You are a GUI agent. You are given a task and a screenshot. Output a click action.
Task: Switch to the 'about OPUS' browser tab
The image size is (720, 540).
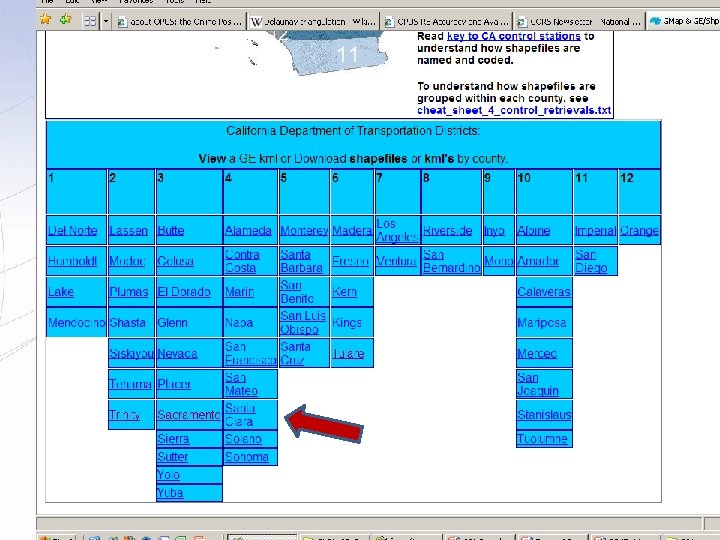pyautogui.click(x=180, y=21)
